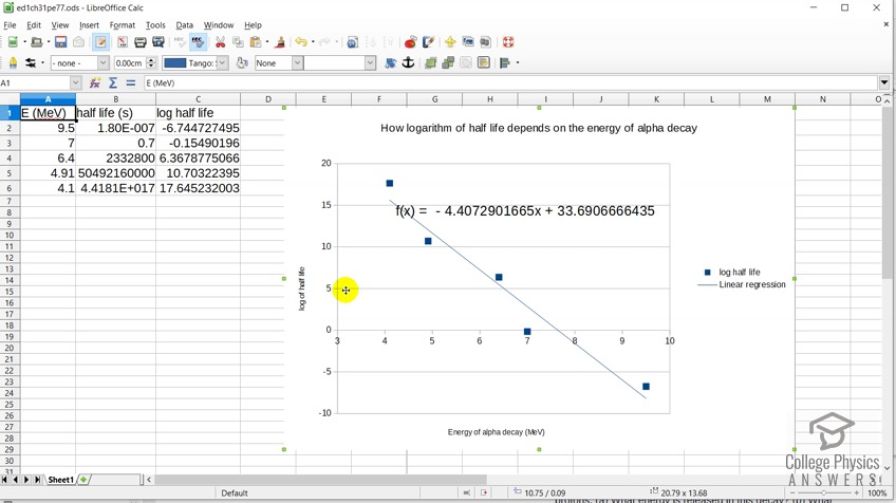Select cell containing 'log half life' header
The width and height of the screenshot is (896, 503).
(x=198, y=113)
